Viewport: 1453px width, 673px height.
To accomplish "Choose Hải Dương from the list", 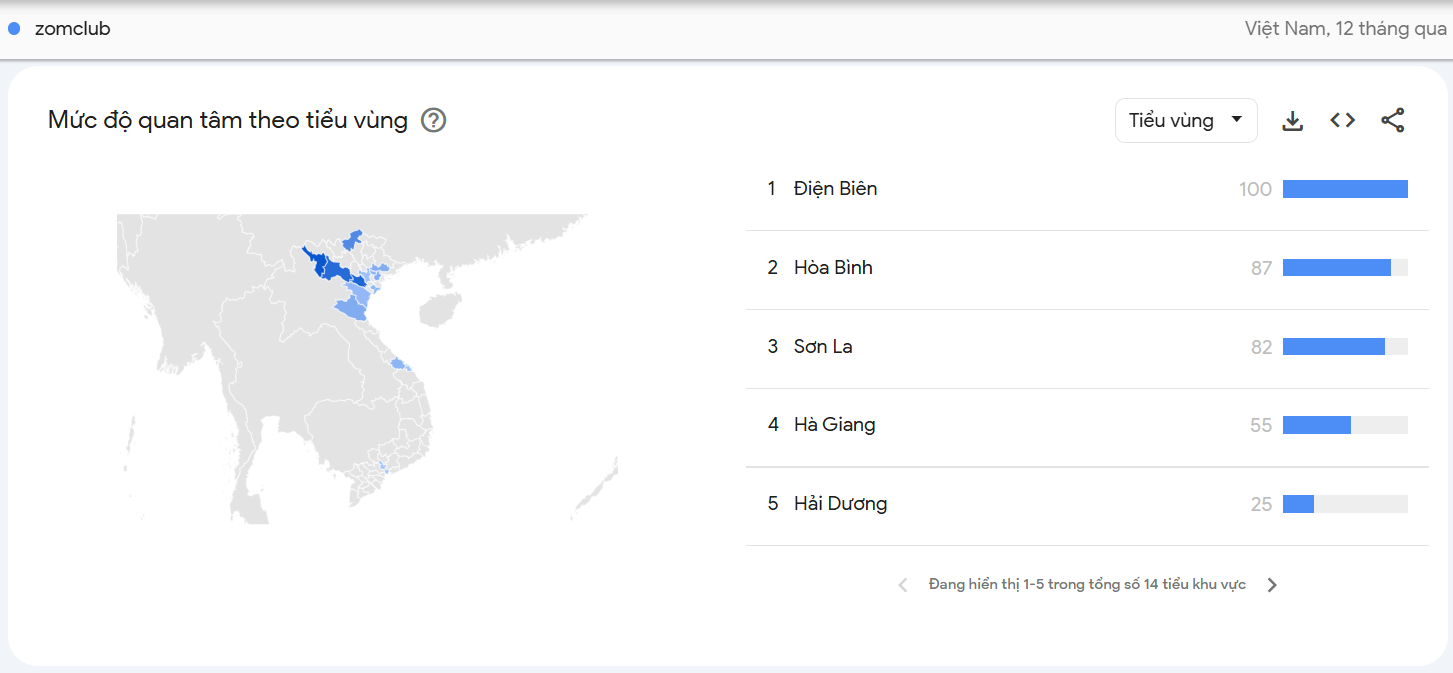I will point(840,504).
